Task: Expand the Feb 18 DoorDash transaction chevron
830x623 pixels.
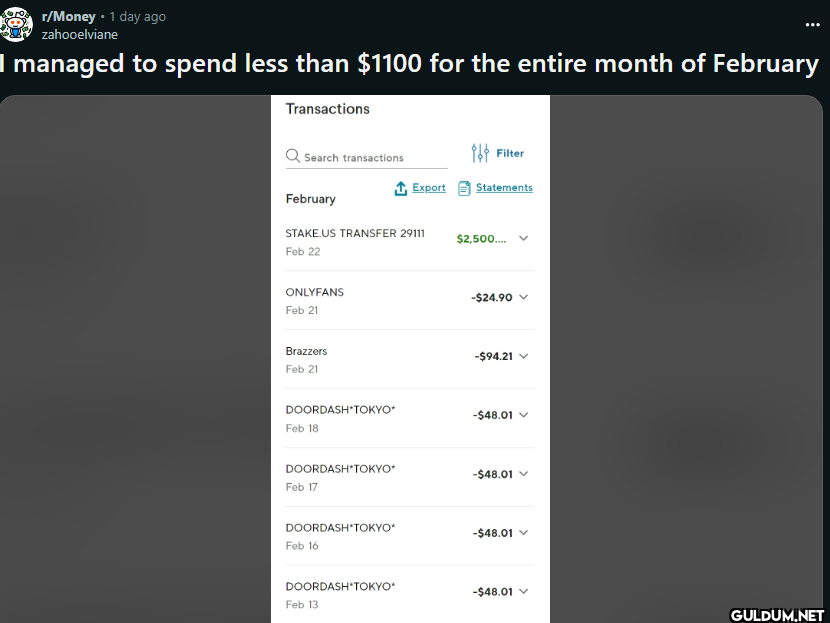Action: point(524,414)
